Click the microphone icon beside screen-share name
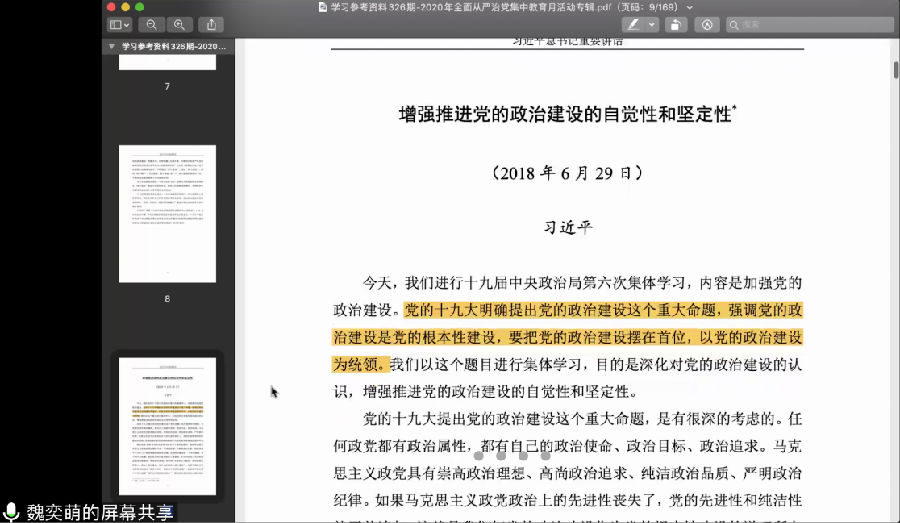The width and height of the screenshot is (900, 523). pos(12,512)
